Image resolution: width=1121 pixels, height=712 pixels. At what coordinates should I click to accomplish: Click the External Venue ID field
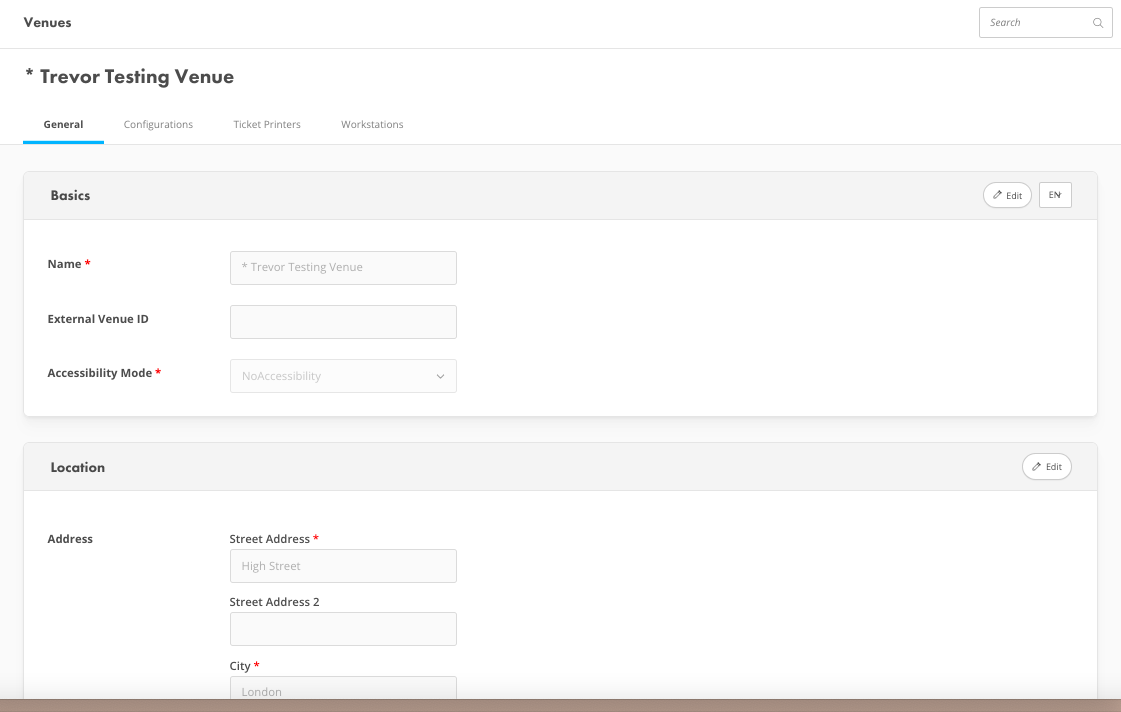[x=343, y=322]
